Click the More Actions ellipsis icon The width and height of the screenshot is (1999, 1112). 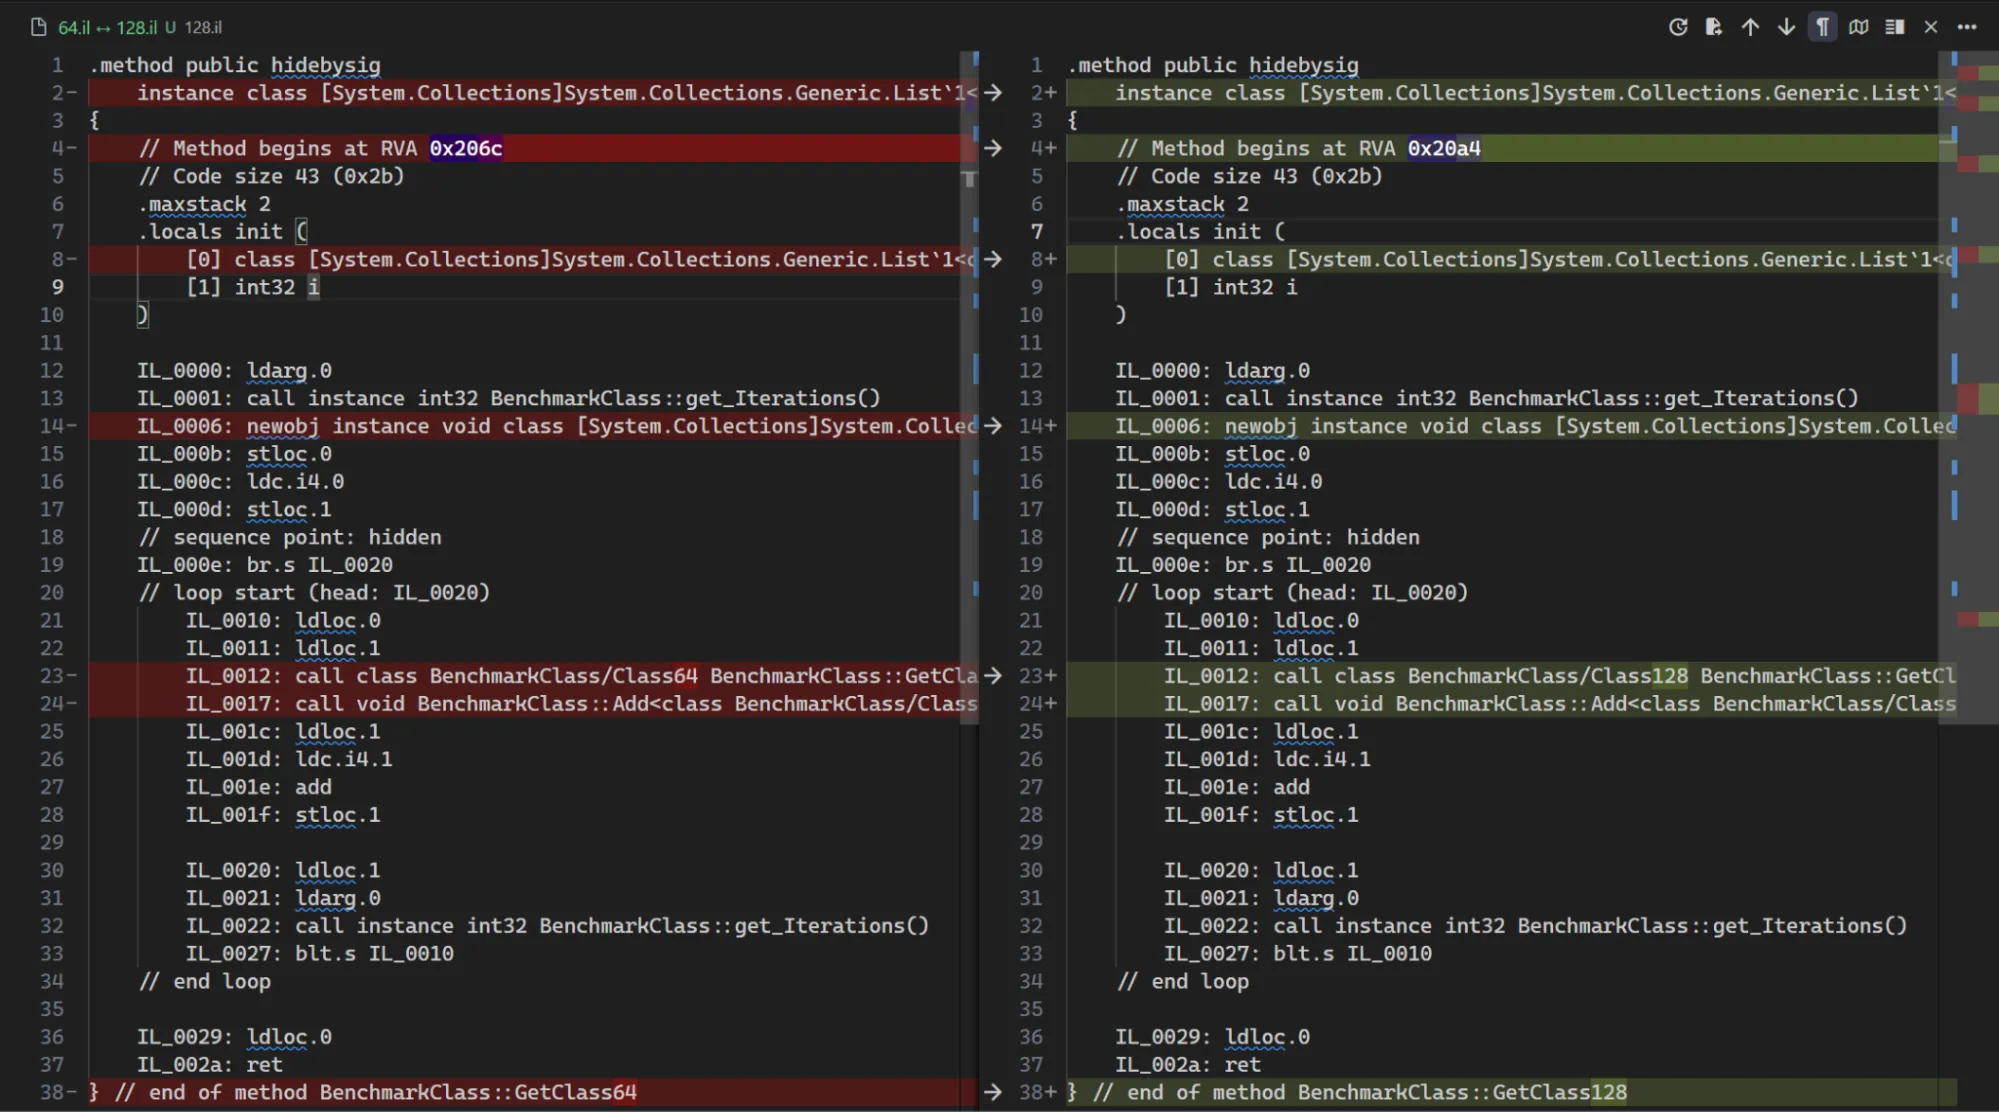(x=1965, y=27)
